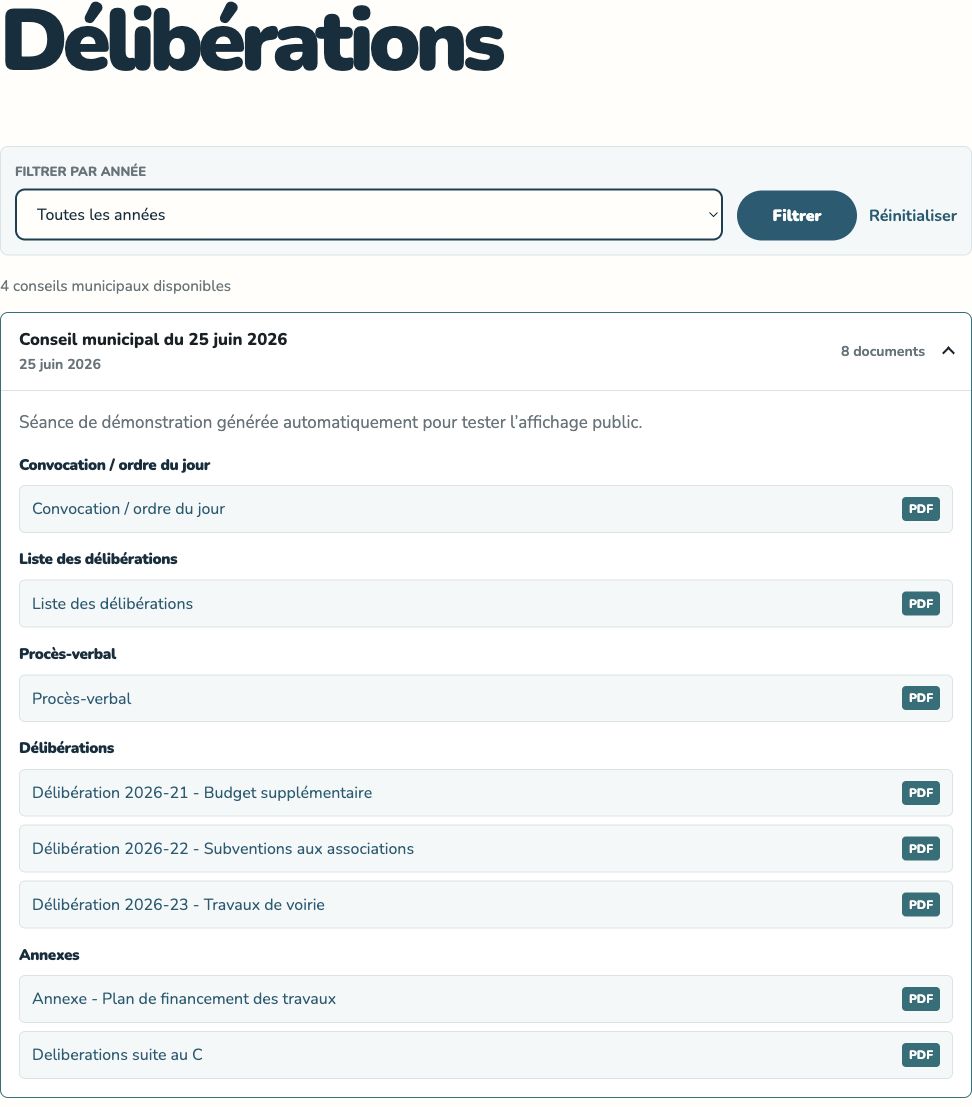Click the PDF badge for Deliberations suite au C
This screenshot has height=1107, width=972.
920,1055
